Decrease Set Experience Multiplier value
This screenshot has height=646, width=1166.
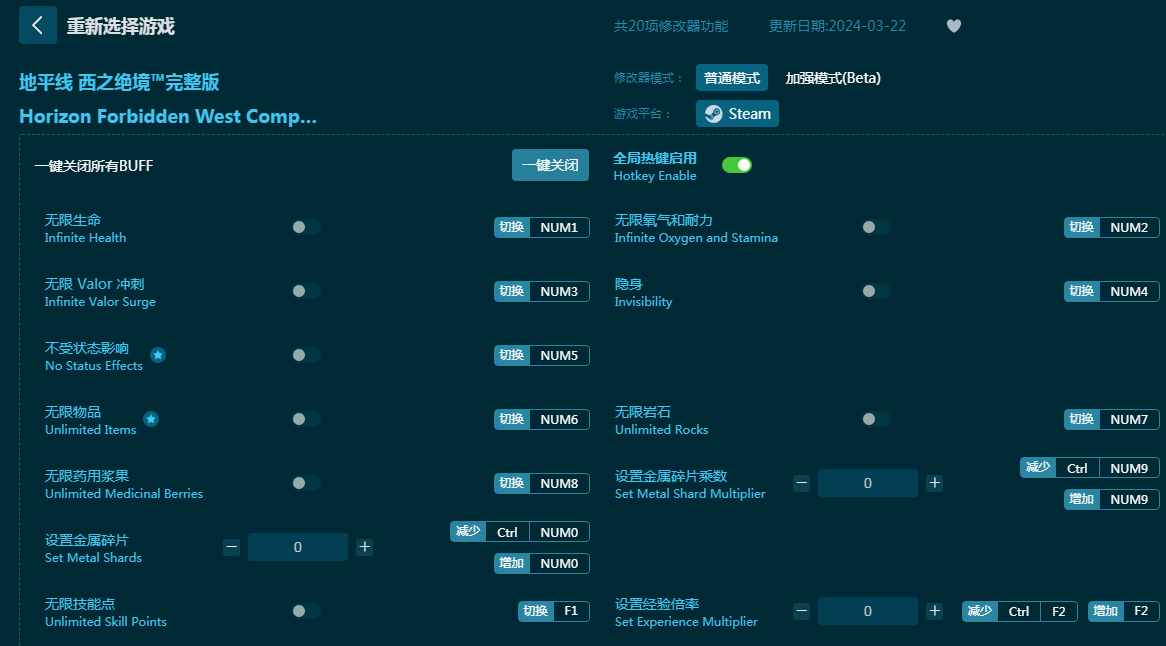pyautogui.click(x=801, y=611)
